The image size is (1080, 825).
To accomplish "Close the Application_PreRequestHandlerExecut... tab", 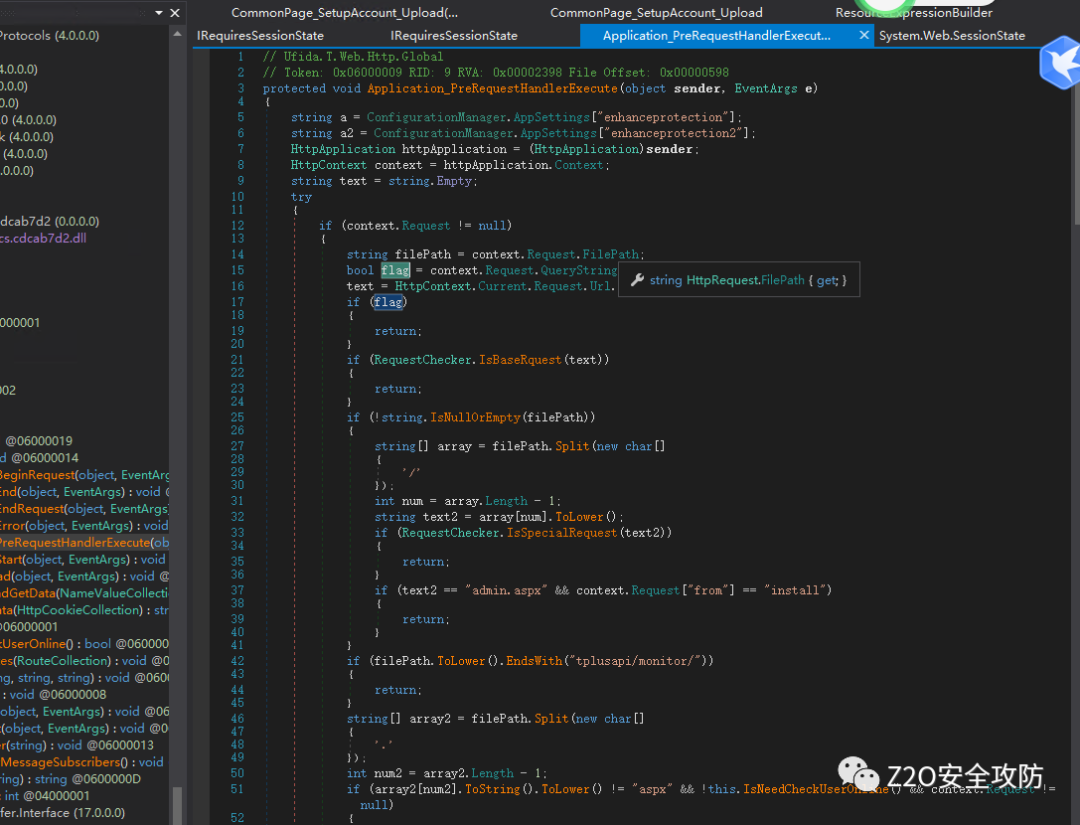I will point(864,35).
